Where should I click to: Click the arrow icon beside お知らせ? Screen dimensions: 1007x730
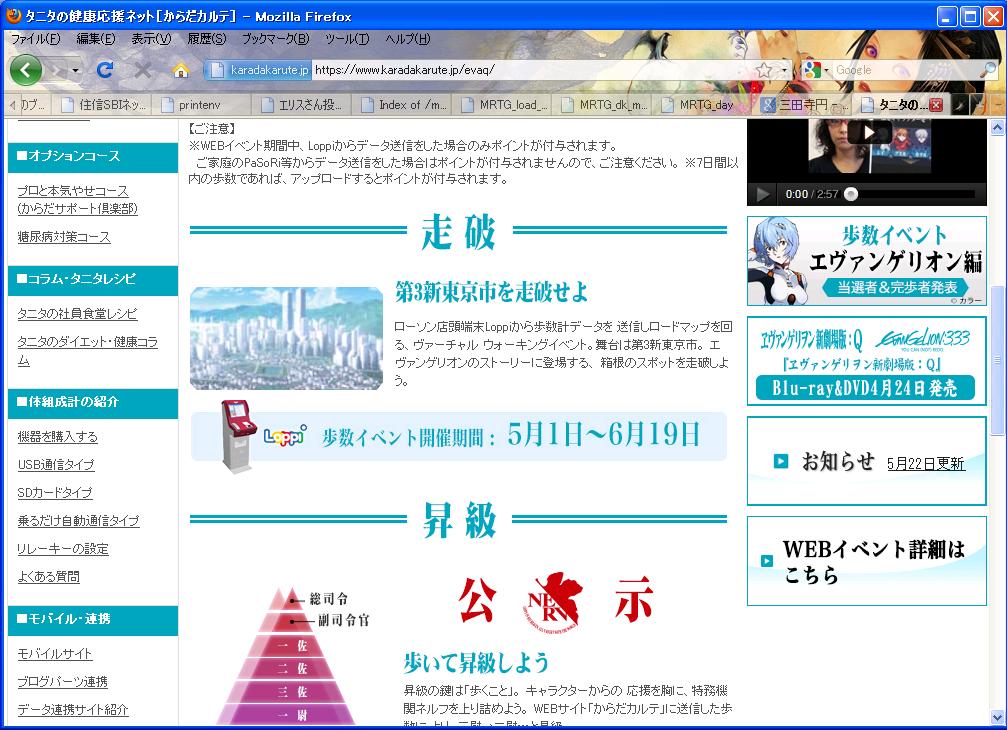point(781,461)
